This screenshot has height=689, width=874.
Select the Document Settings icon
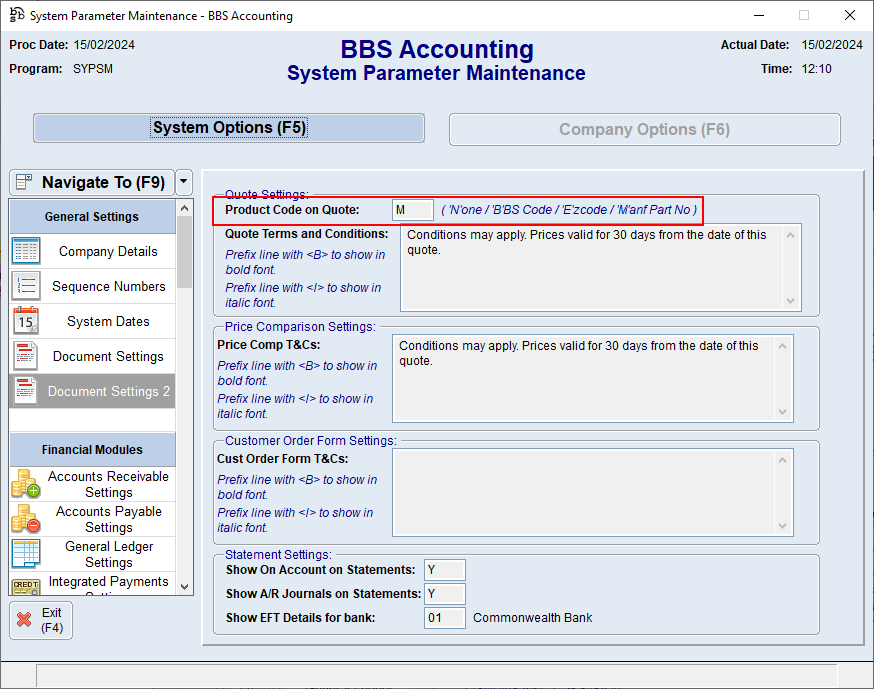pos(25,356)
